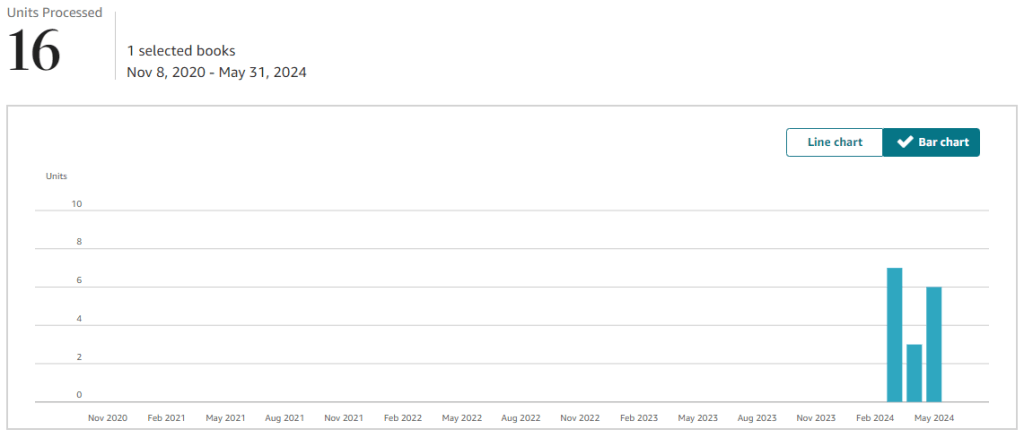This screenshot has width=1024, height=438.
Task: Click the shortest bar with 3 units
Action: click(914, 373)
